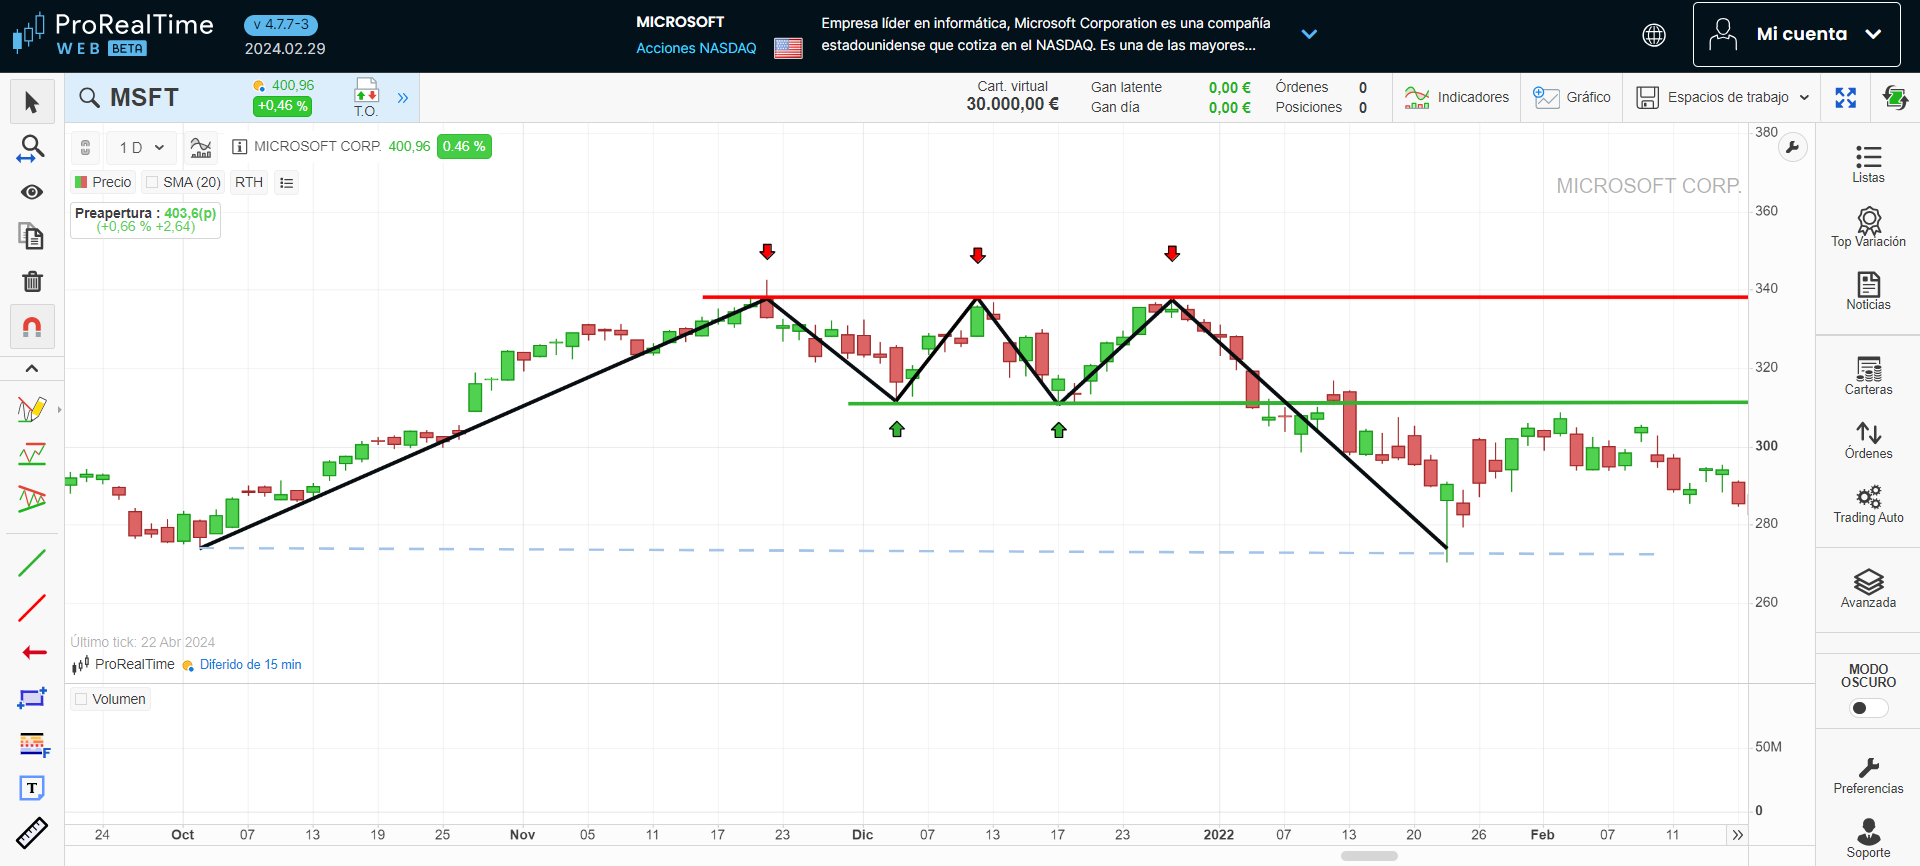Open Espacios de trabajo dropdown
The width and height of the screenshot is (1920, 866).
click(x=1723, y=97)
